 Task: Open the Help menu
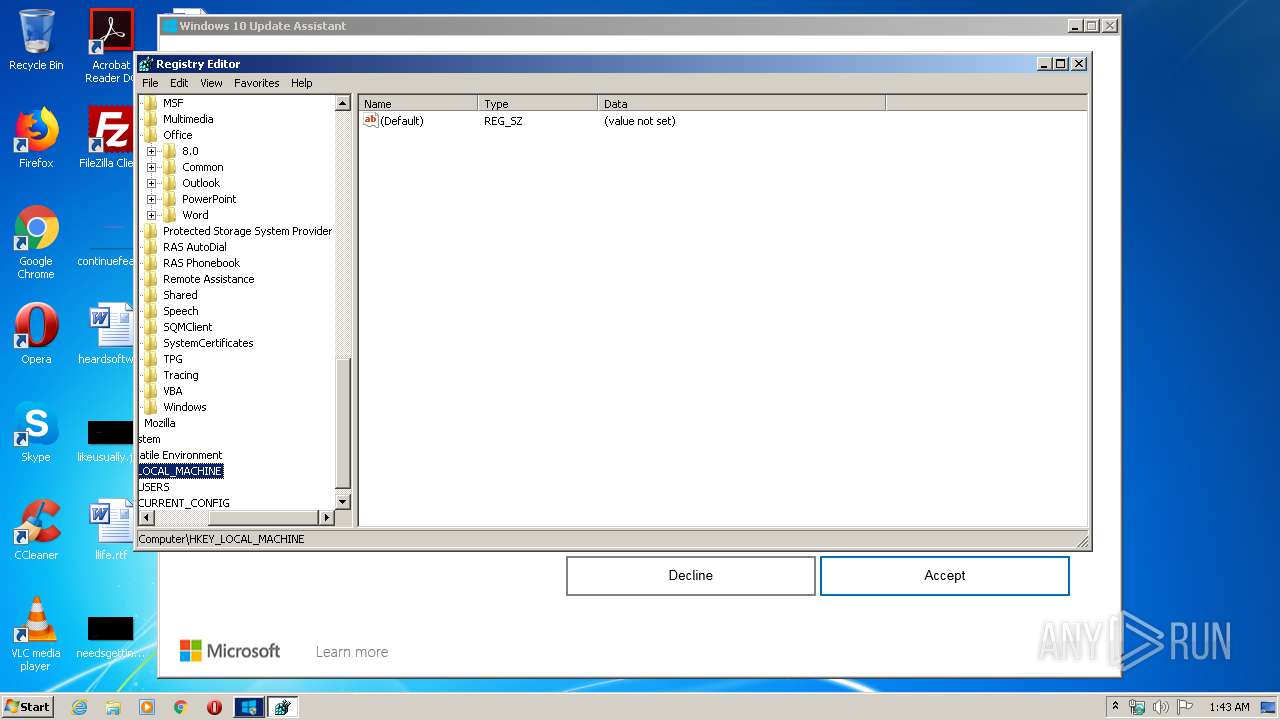(302, 83)
